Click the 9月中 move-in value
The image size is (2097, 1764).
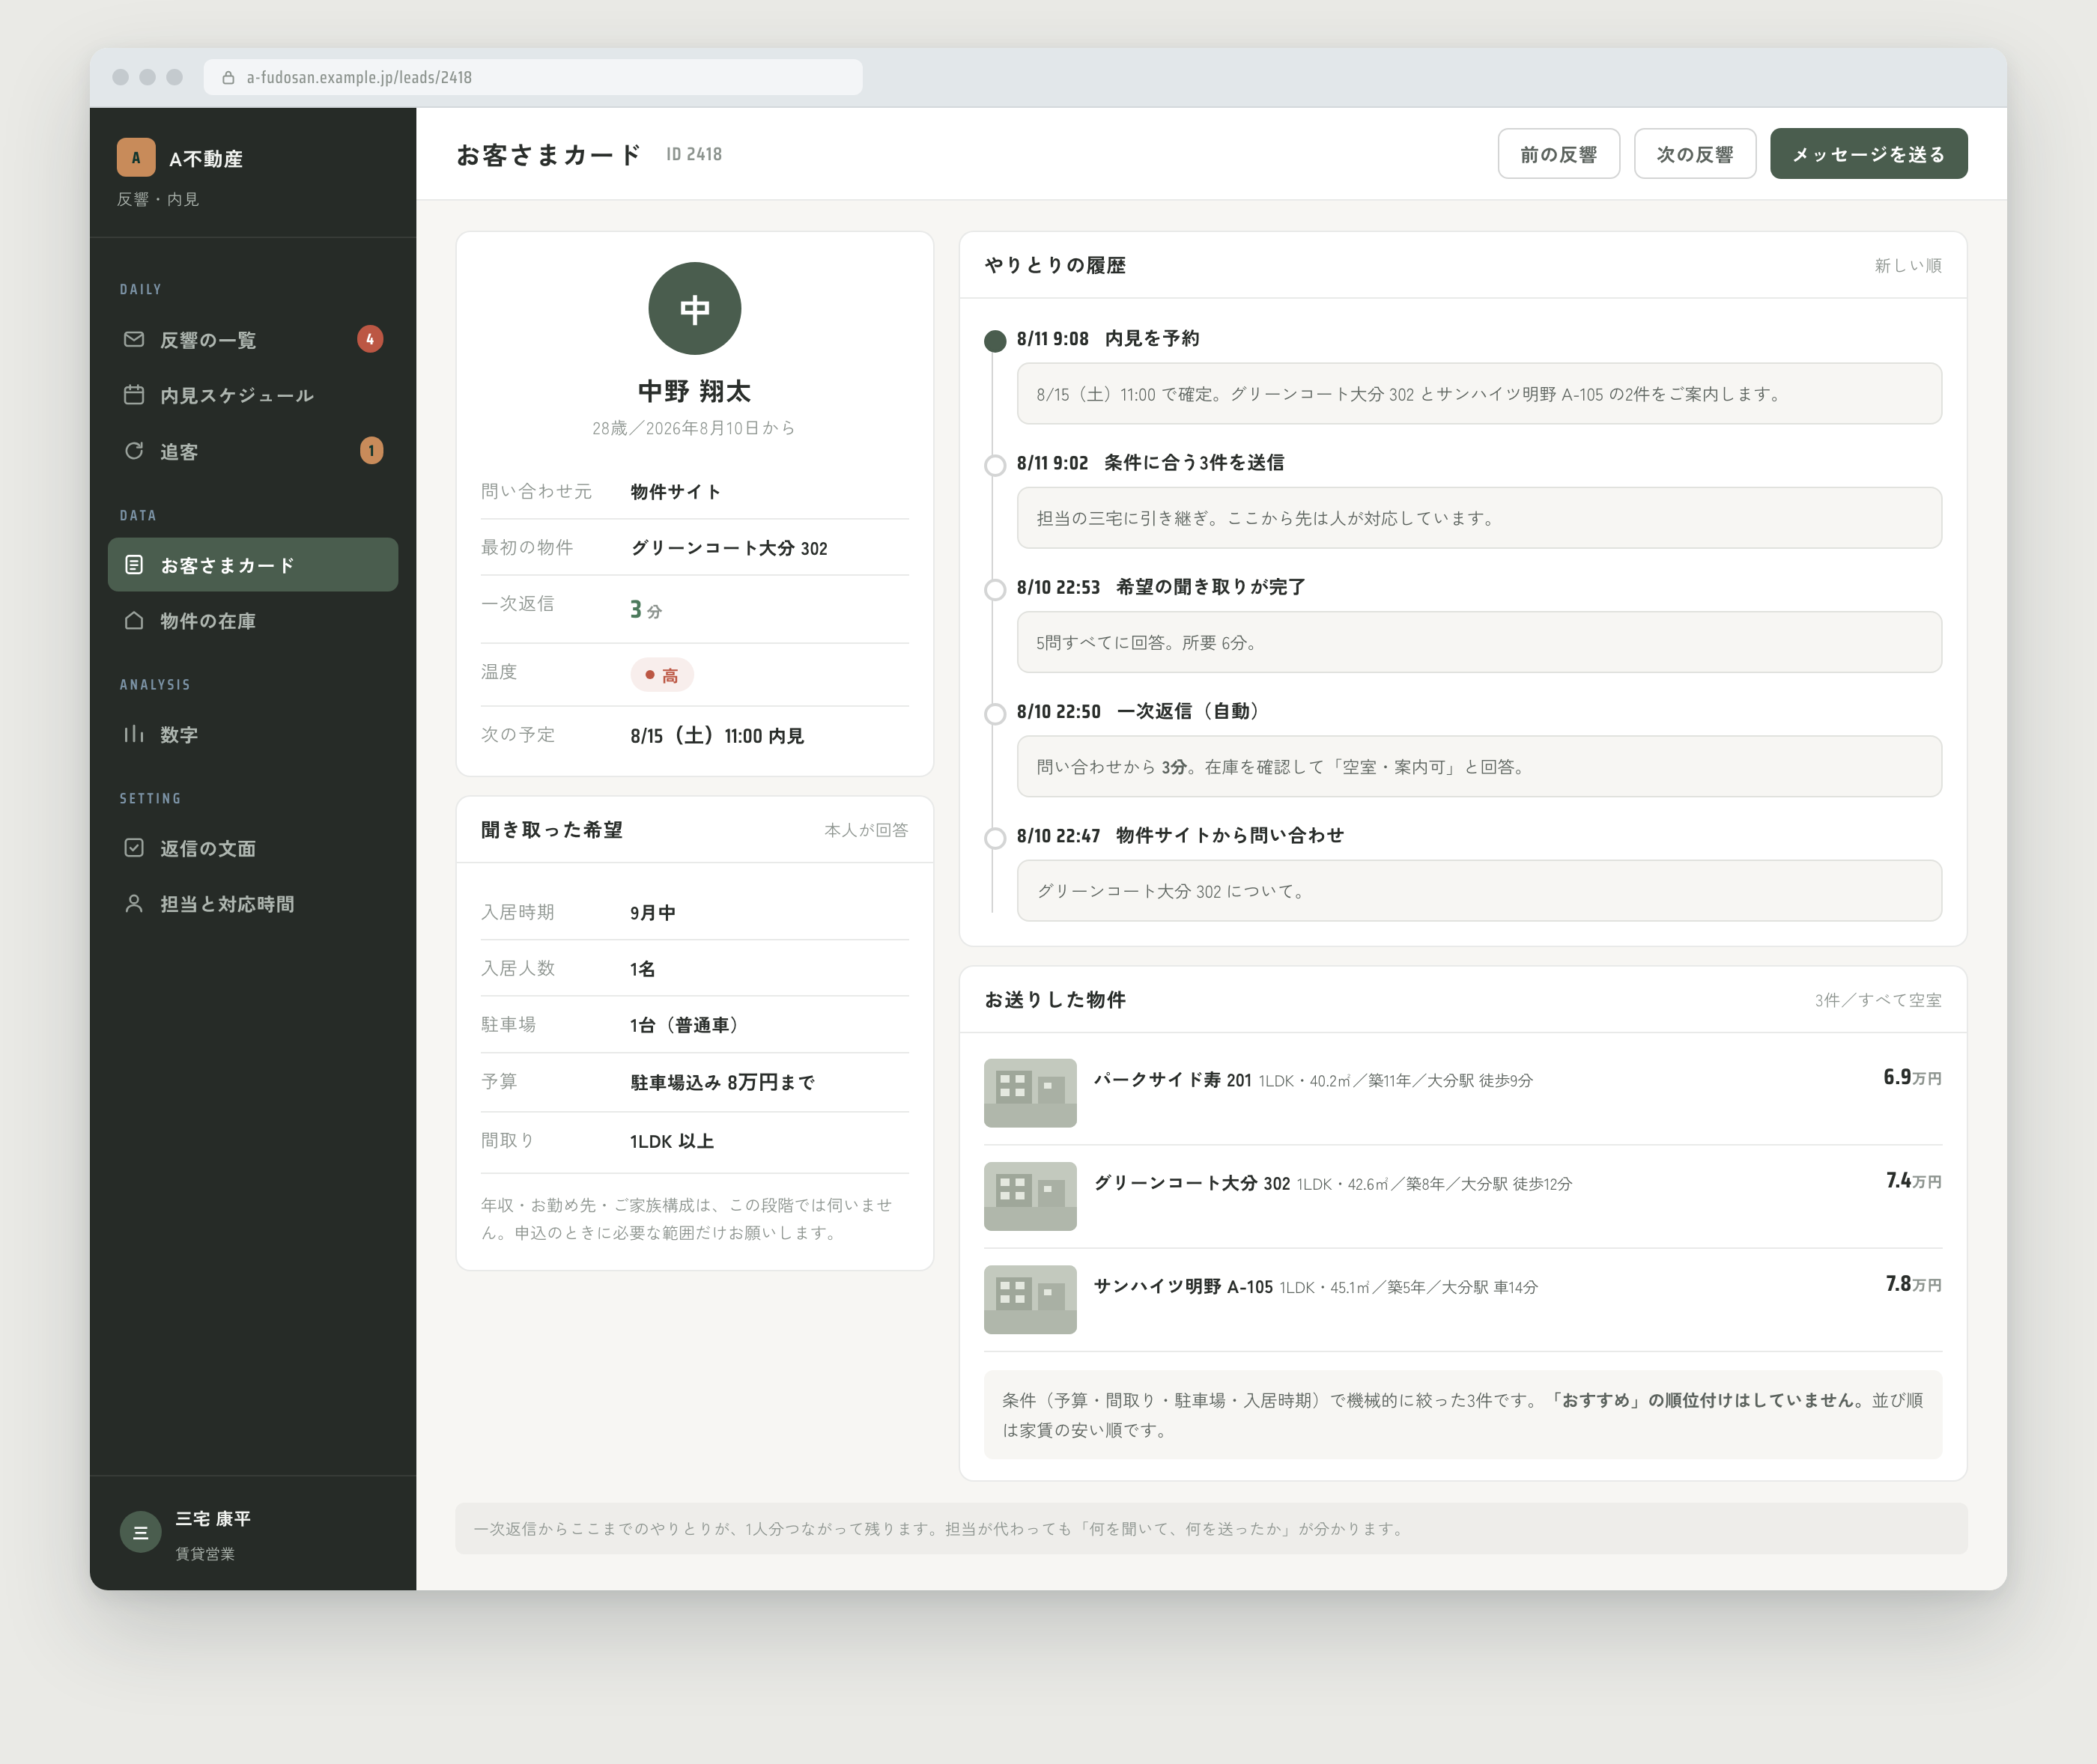(653, 912)
